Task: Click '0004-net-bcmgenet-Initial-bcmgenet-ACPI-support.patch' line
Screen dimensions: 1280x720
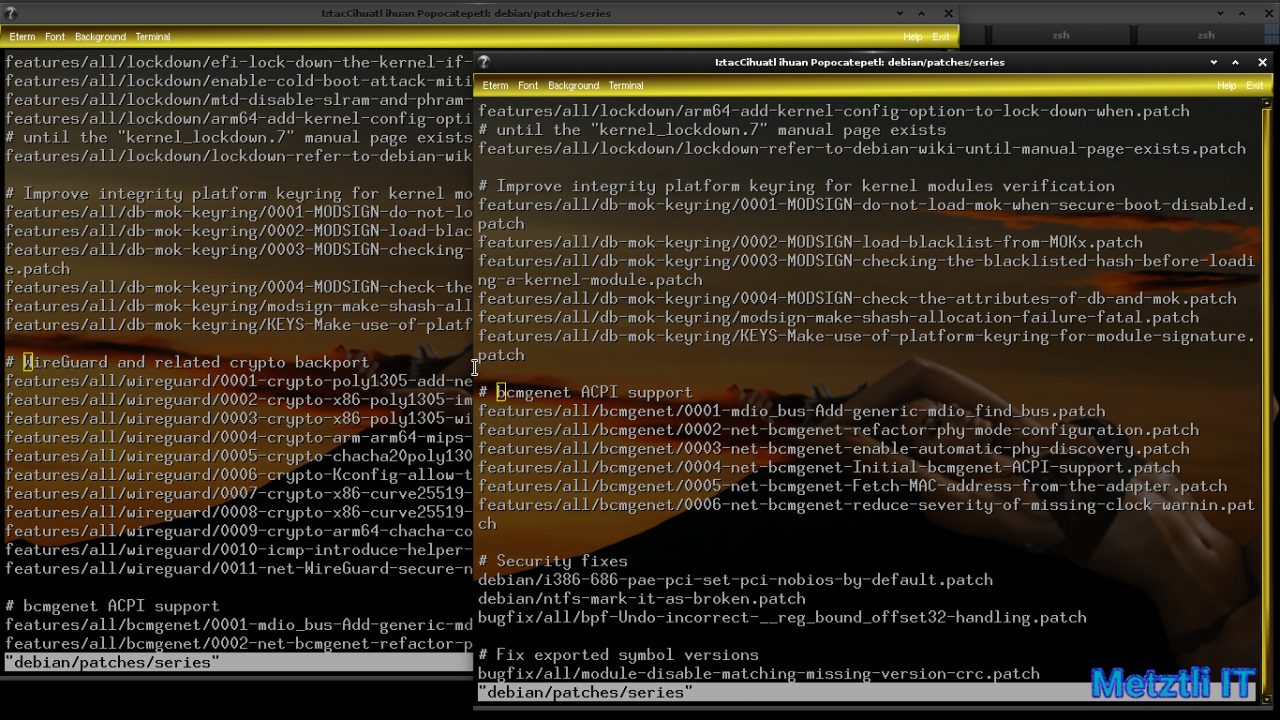Action: tap(829, 467)
